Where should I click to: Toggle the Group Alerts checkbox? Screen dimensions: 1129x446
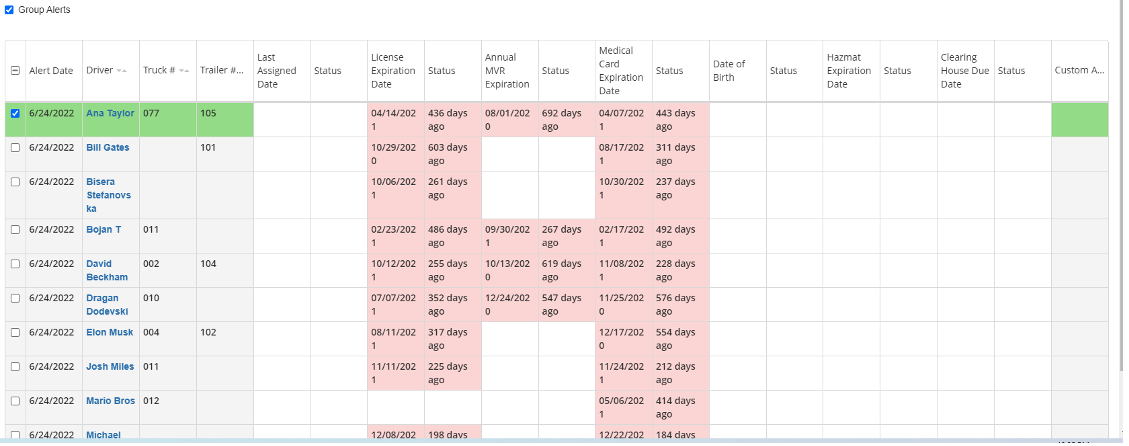9,10
